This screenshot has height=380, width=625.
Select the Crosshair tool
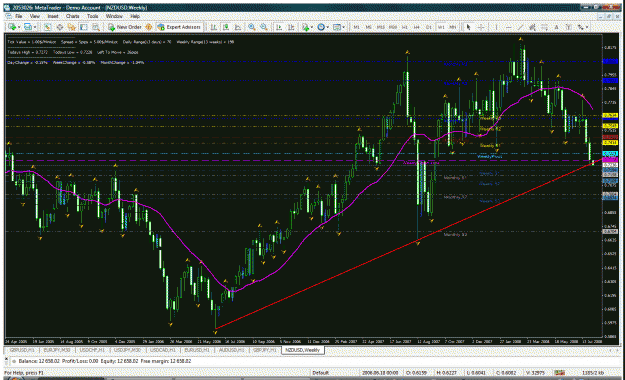pyautogui.click(x=481, y=27)
